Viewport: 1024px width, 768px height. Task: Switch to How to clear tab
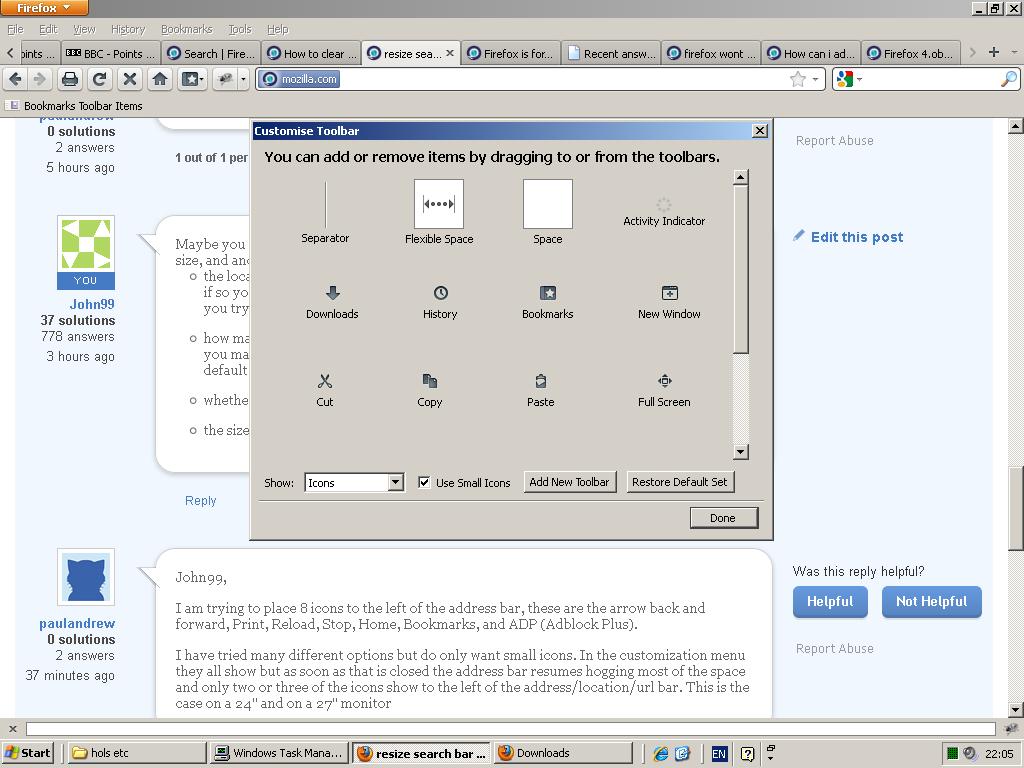click(312, 54)
